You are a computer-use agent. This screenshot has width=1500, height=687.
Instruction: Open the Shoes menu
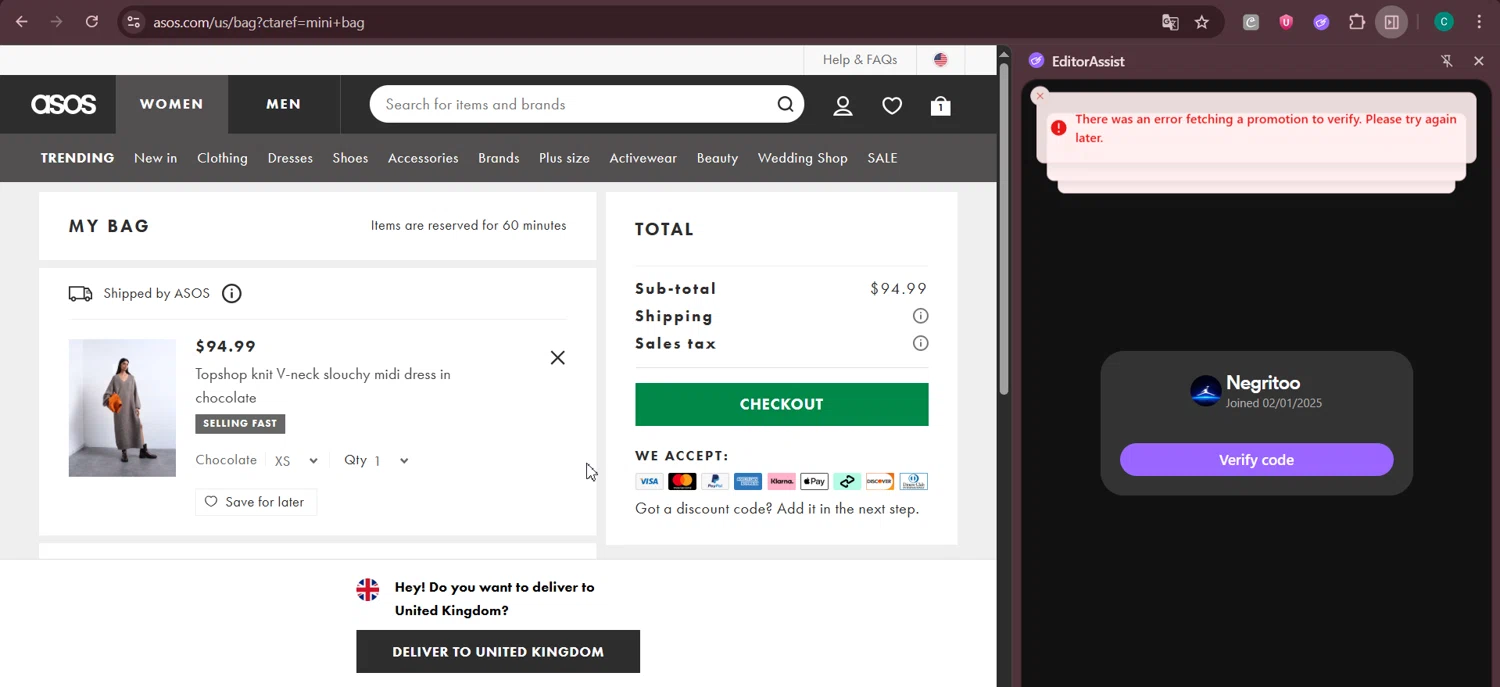350,158
